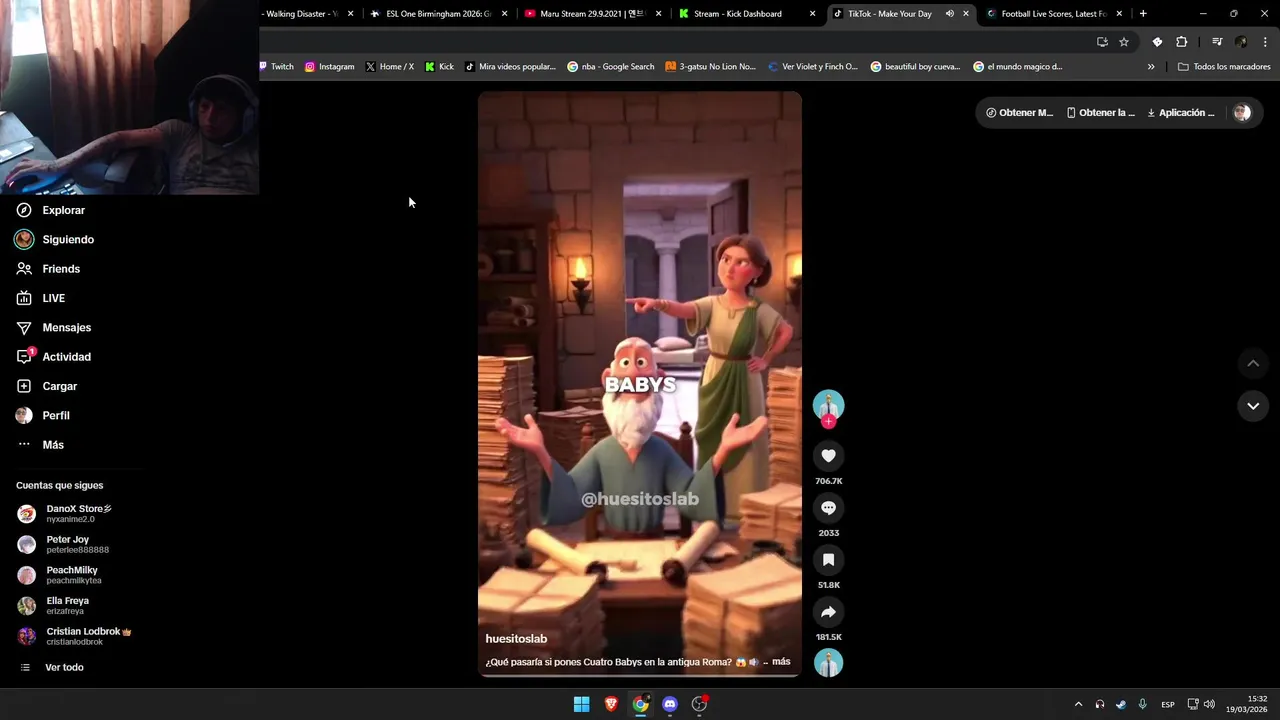Screen dimensions: 1280x720
Task: Open the '3-gatsu No Lion' bookmark
Action: [x=711, y=67]
